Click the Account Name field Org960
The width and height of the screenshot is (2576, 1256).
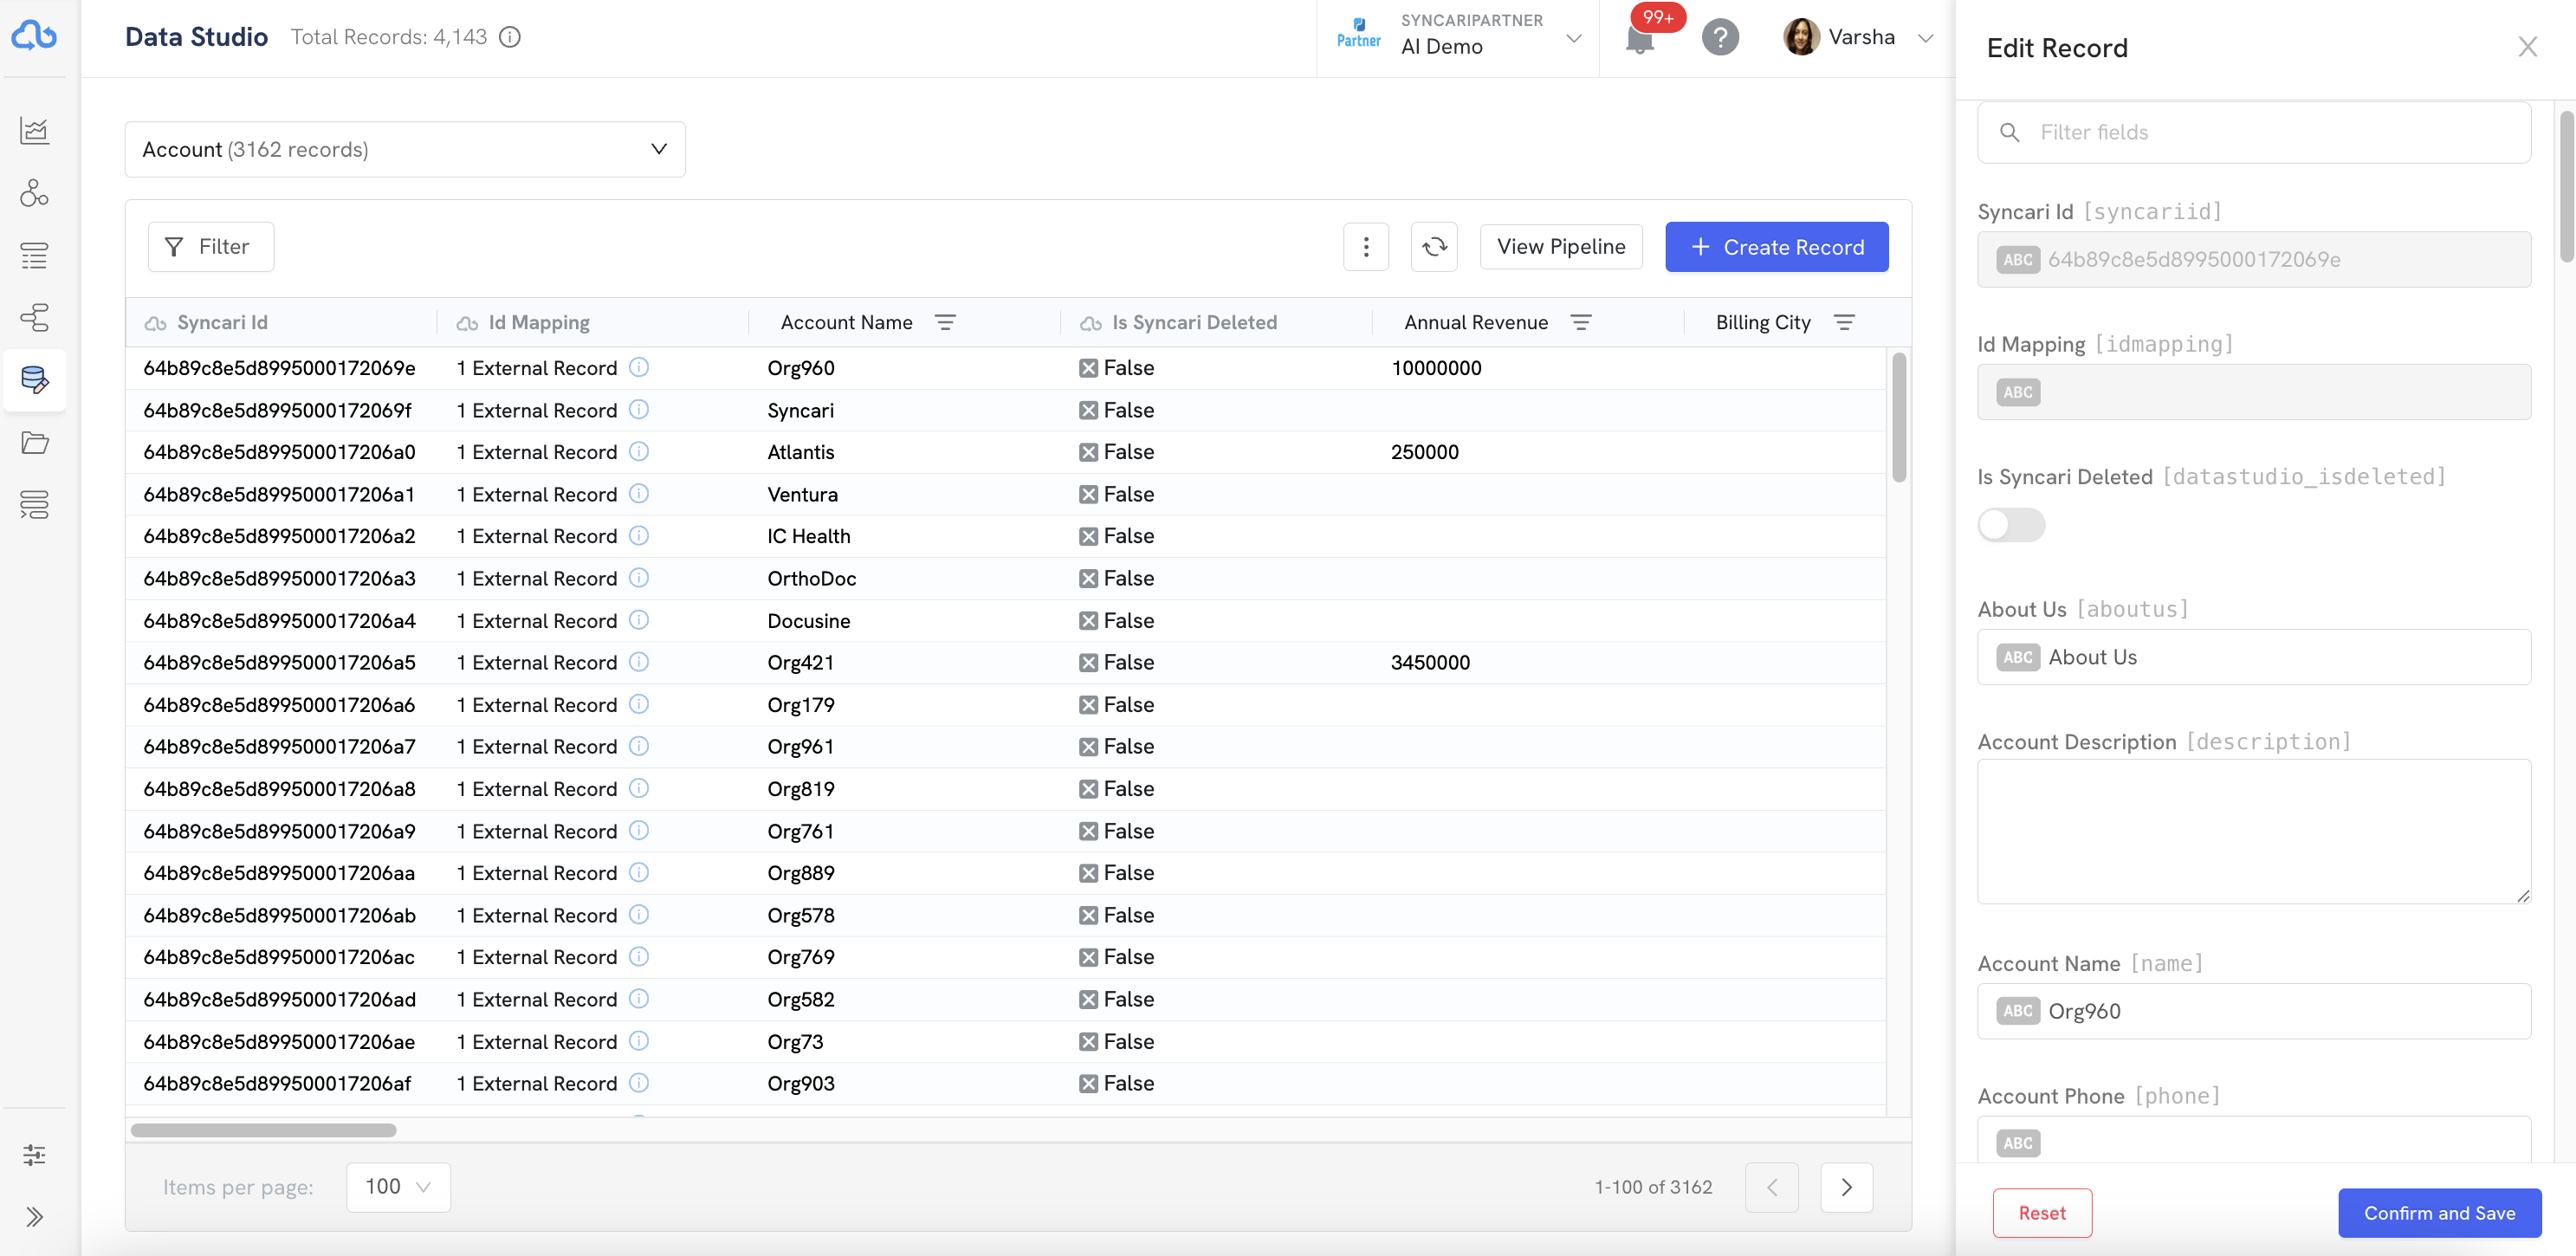2253,1011
